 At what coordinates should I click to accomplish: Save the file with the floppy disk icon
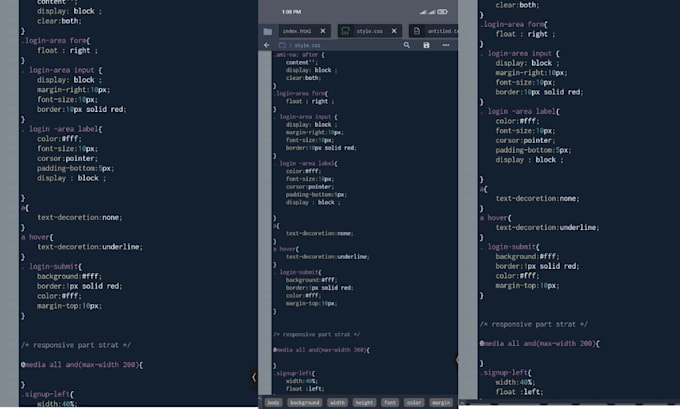pos(426,45)
